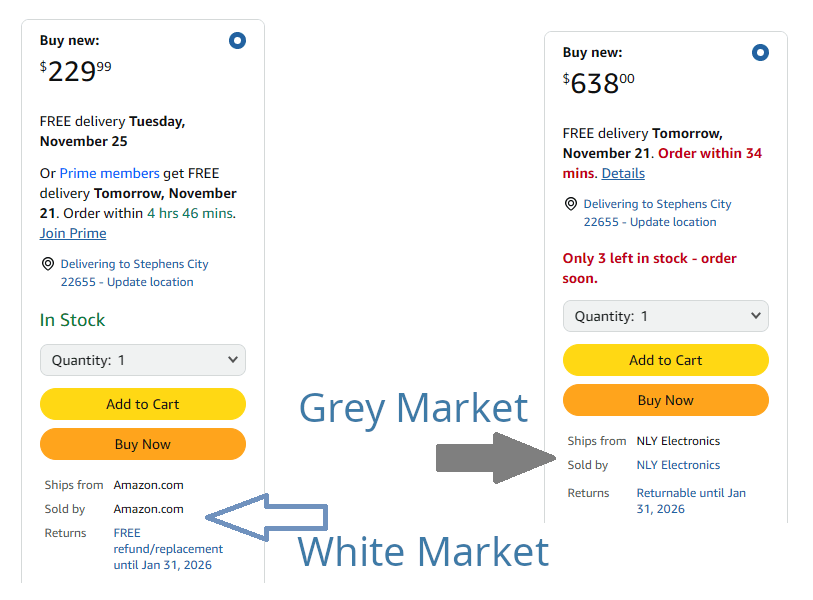The width and height of the screenshot is (813, 600).
Task: Open the Quantity dropdown in the Amazon.com offer
Action: 143,360
